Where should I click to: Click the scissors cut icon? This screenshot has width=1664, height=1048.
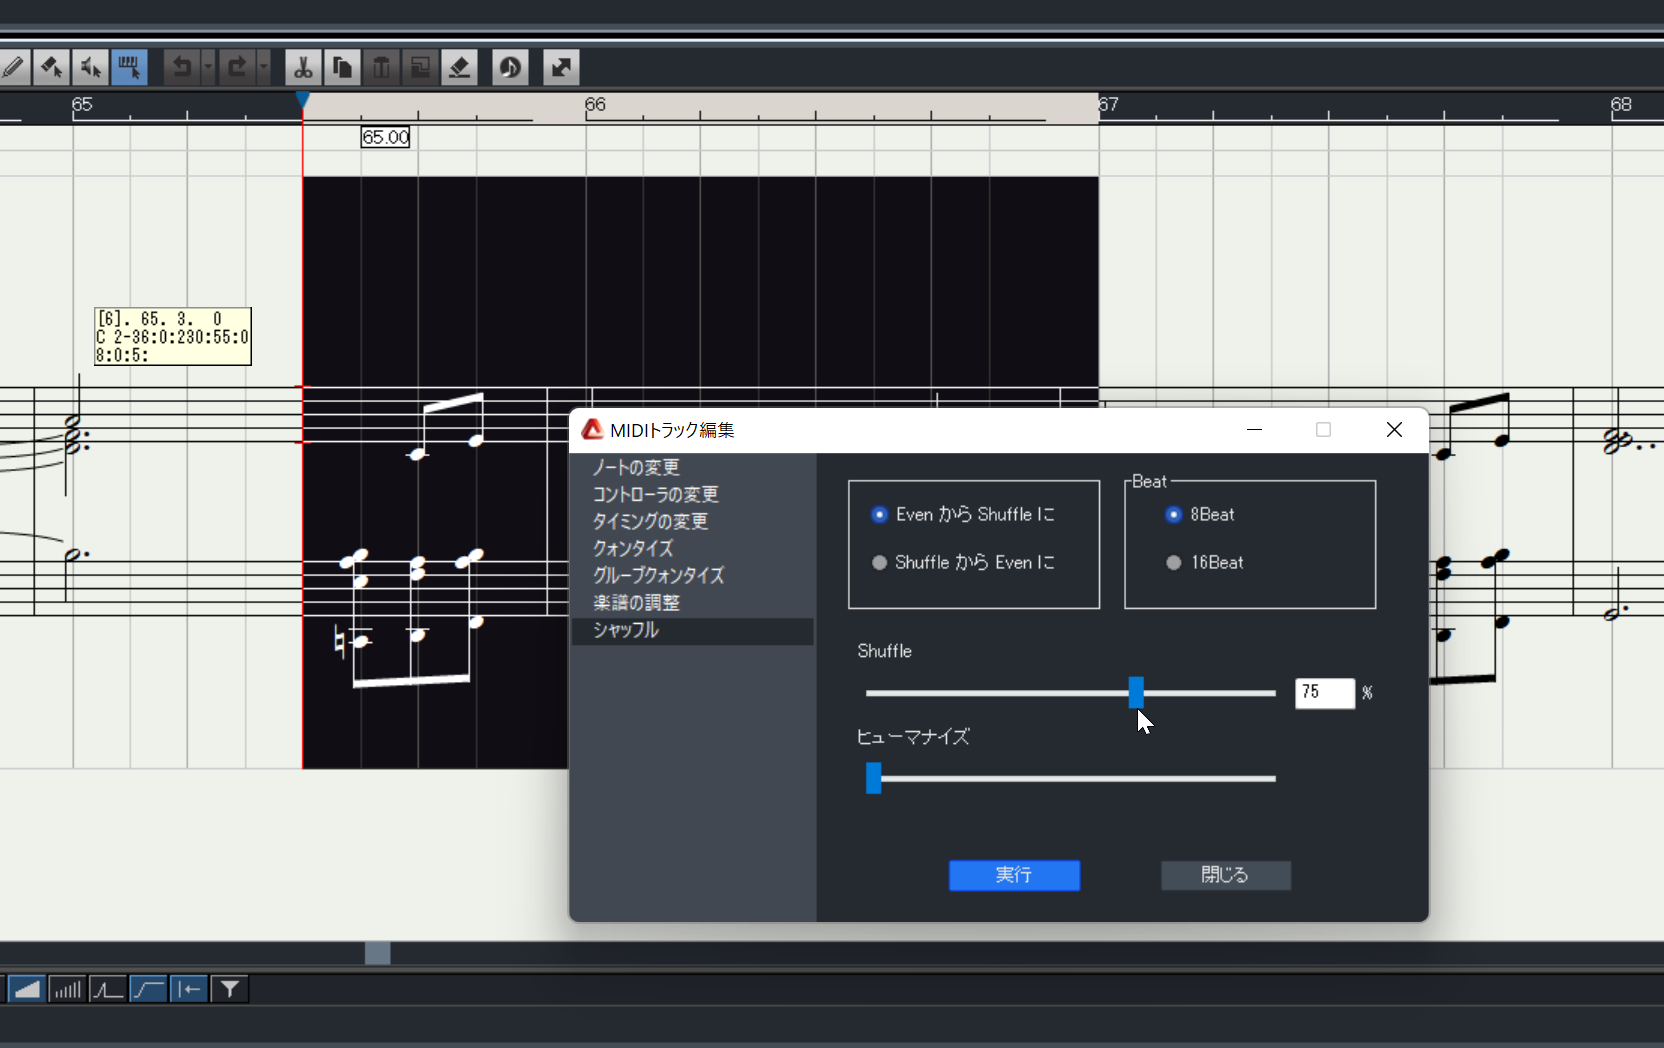click(302, 67)
